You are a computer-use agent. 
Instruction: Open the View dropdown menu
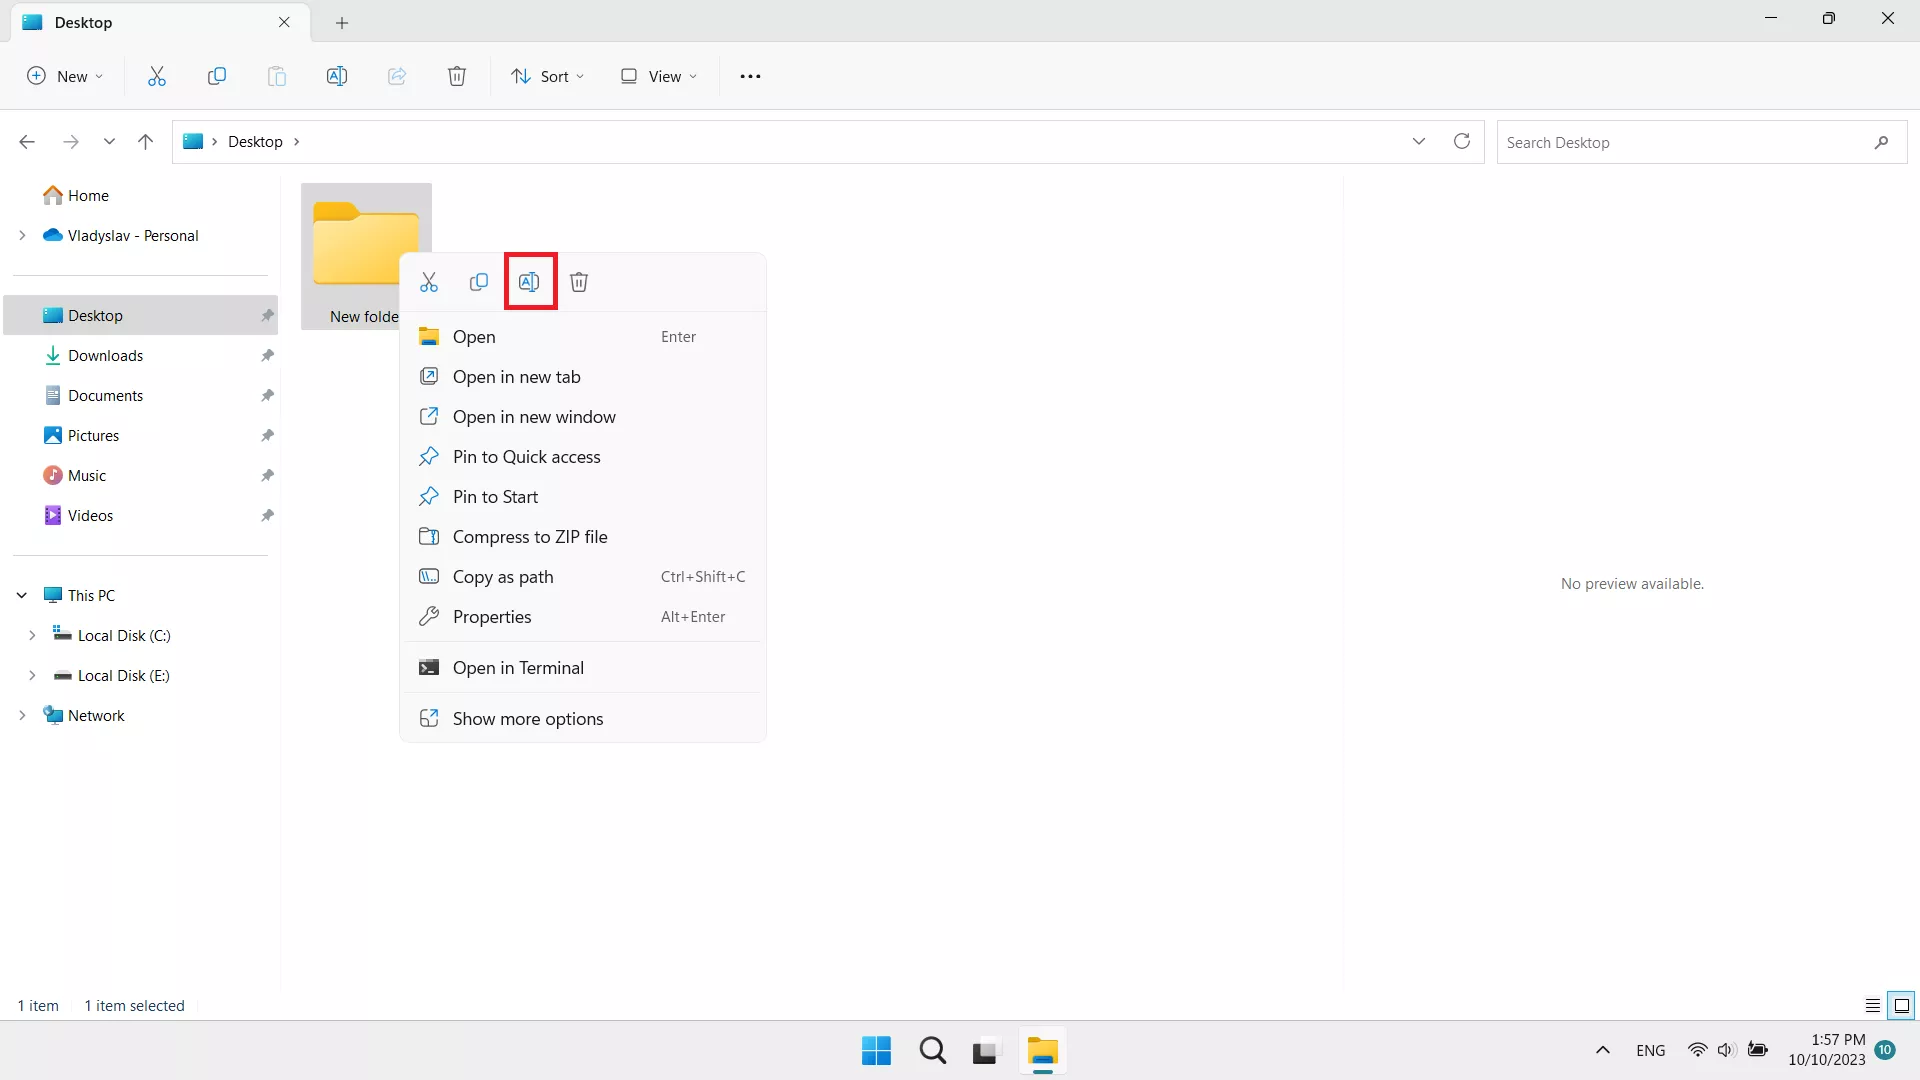pos(659,76)
